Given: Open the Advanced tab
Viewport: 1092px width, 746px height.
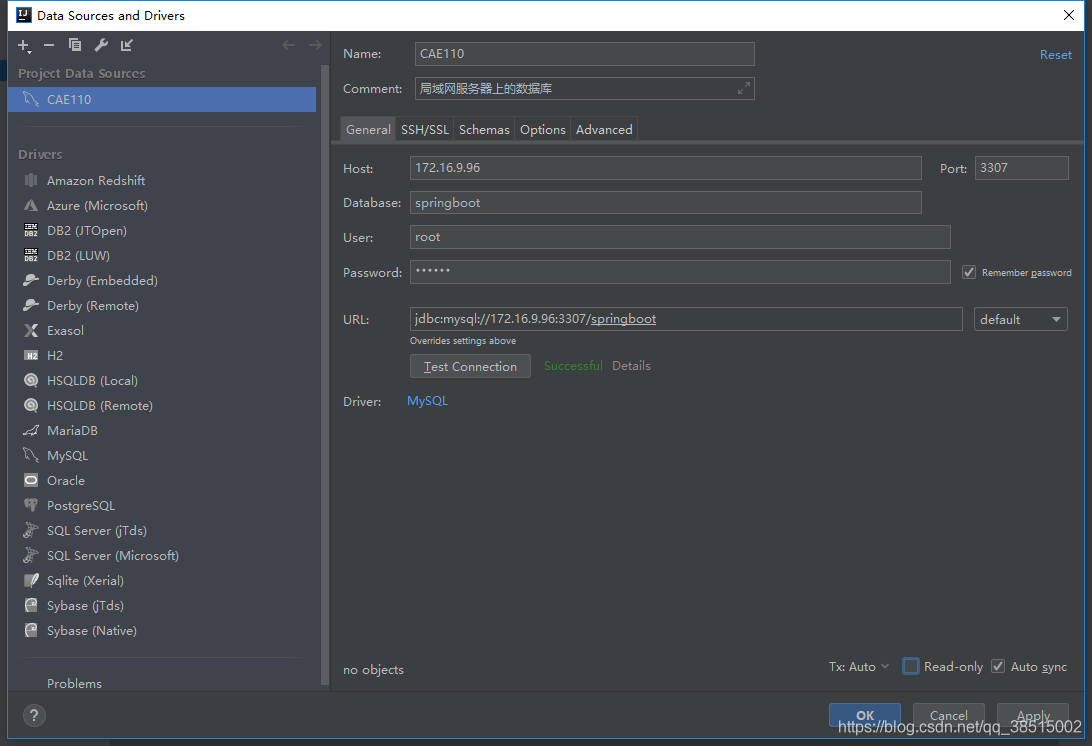Looking at the screenshot, I should coord(604,130).
